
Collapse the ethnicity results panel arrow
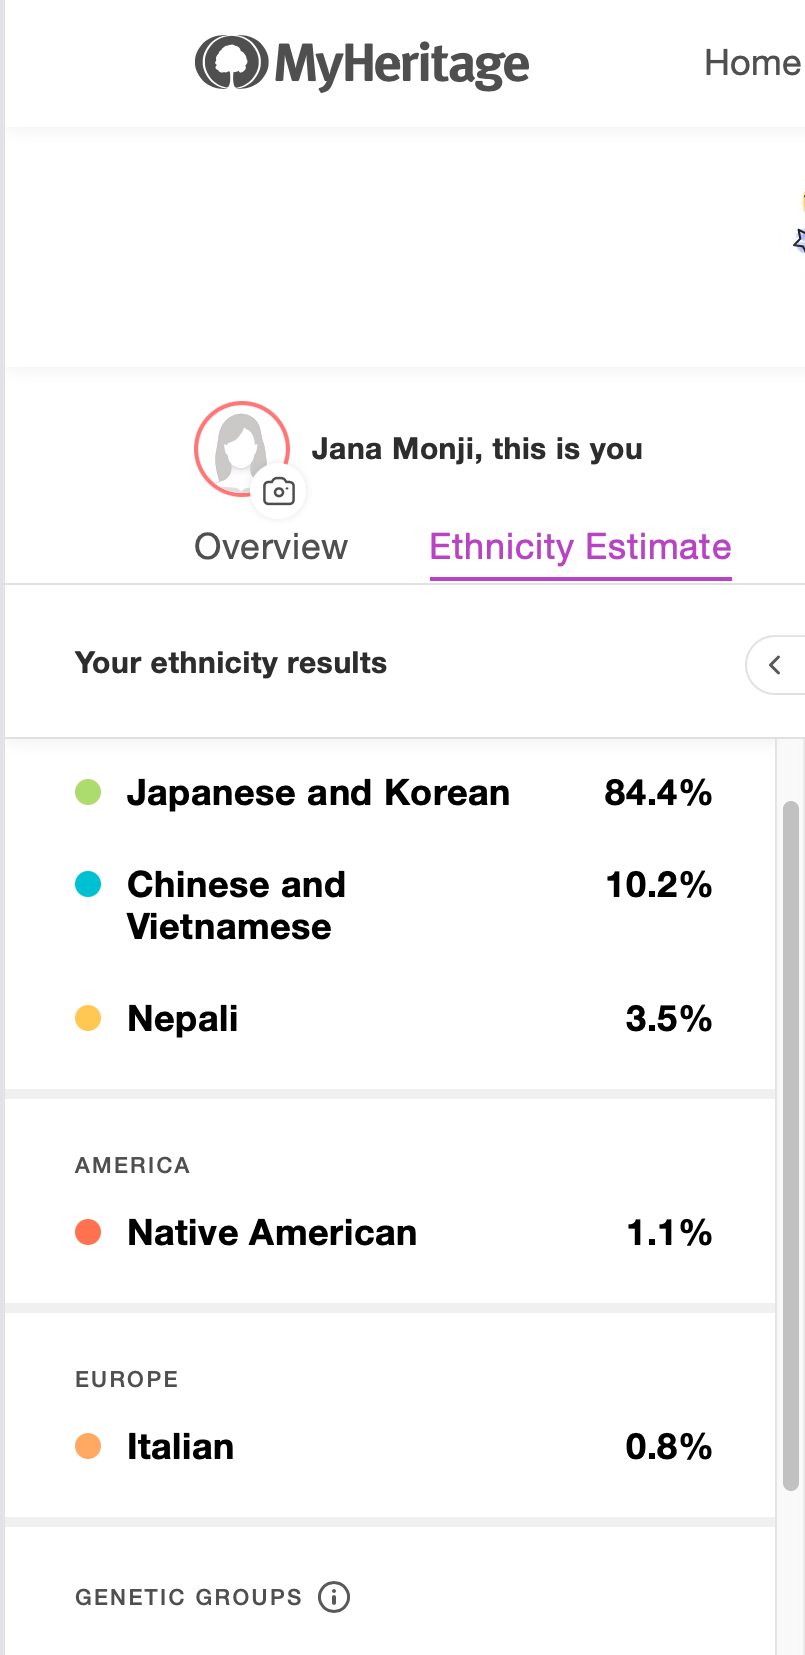click(x=775, y=665)
